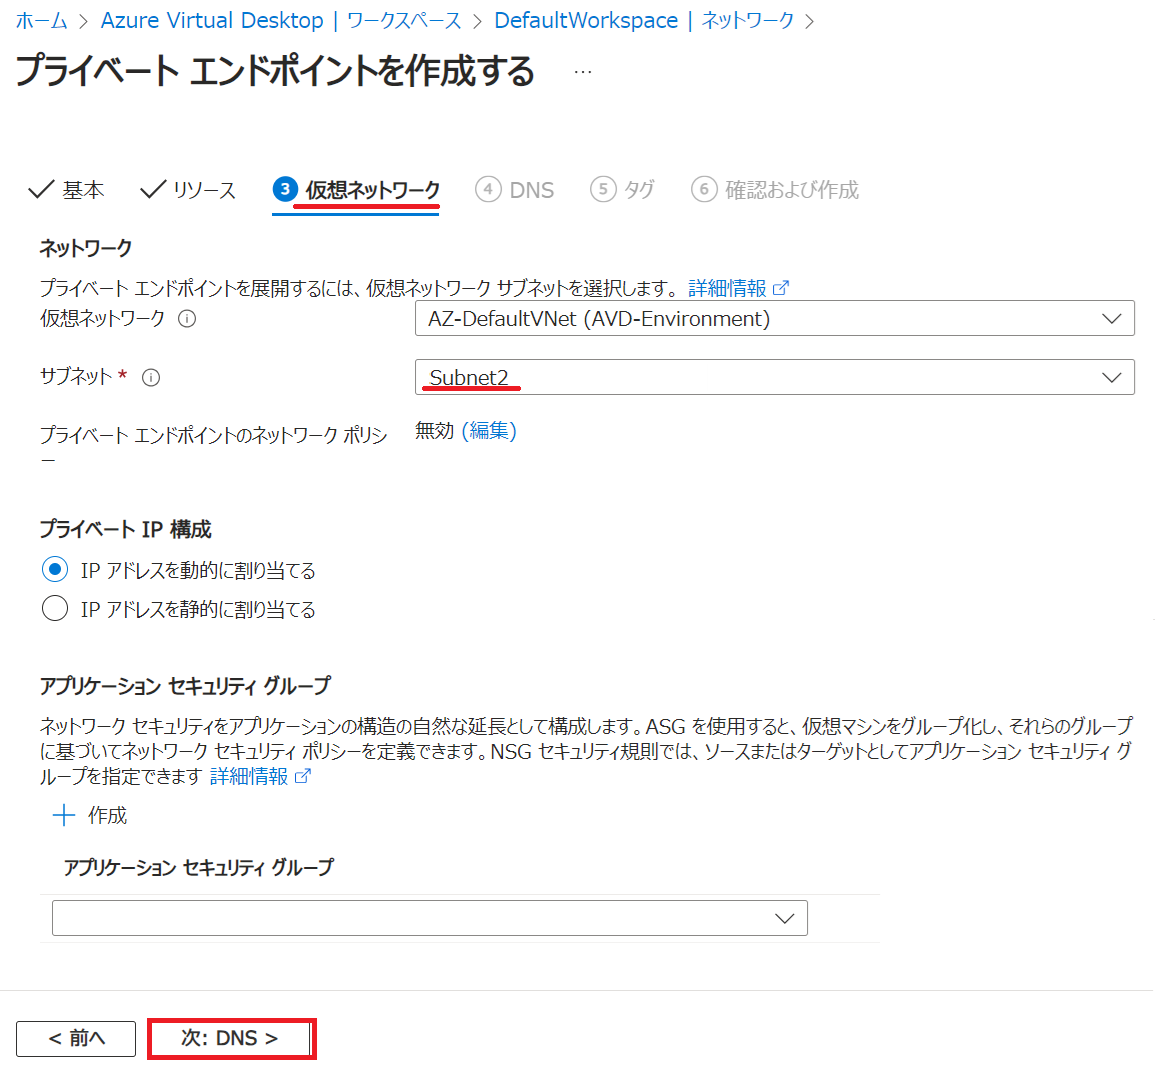Viewport: 1155px width, 1071px height.
Task: Click info icon next to 仮想ネットワーク label
Action: pos(187,319)
